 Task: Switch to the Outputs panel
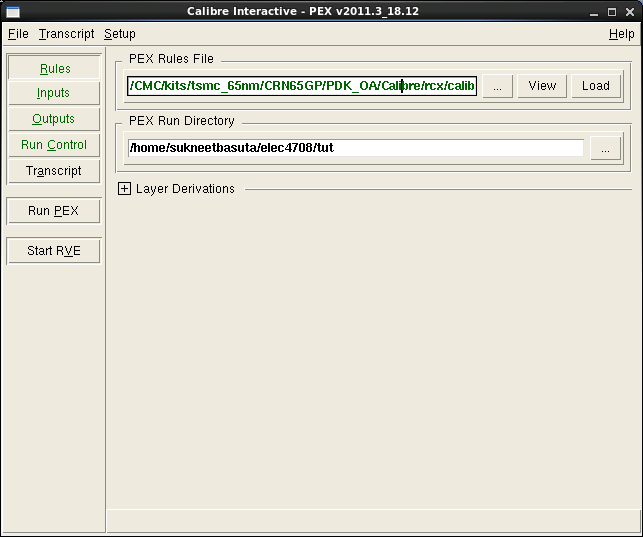[54, 119]
